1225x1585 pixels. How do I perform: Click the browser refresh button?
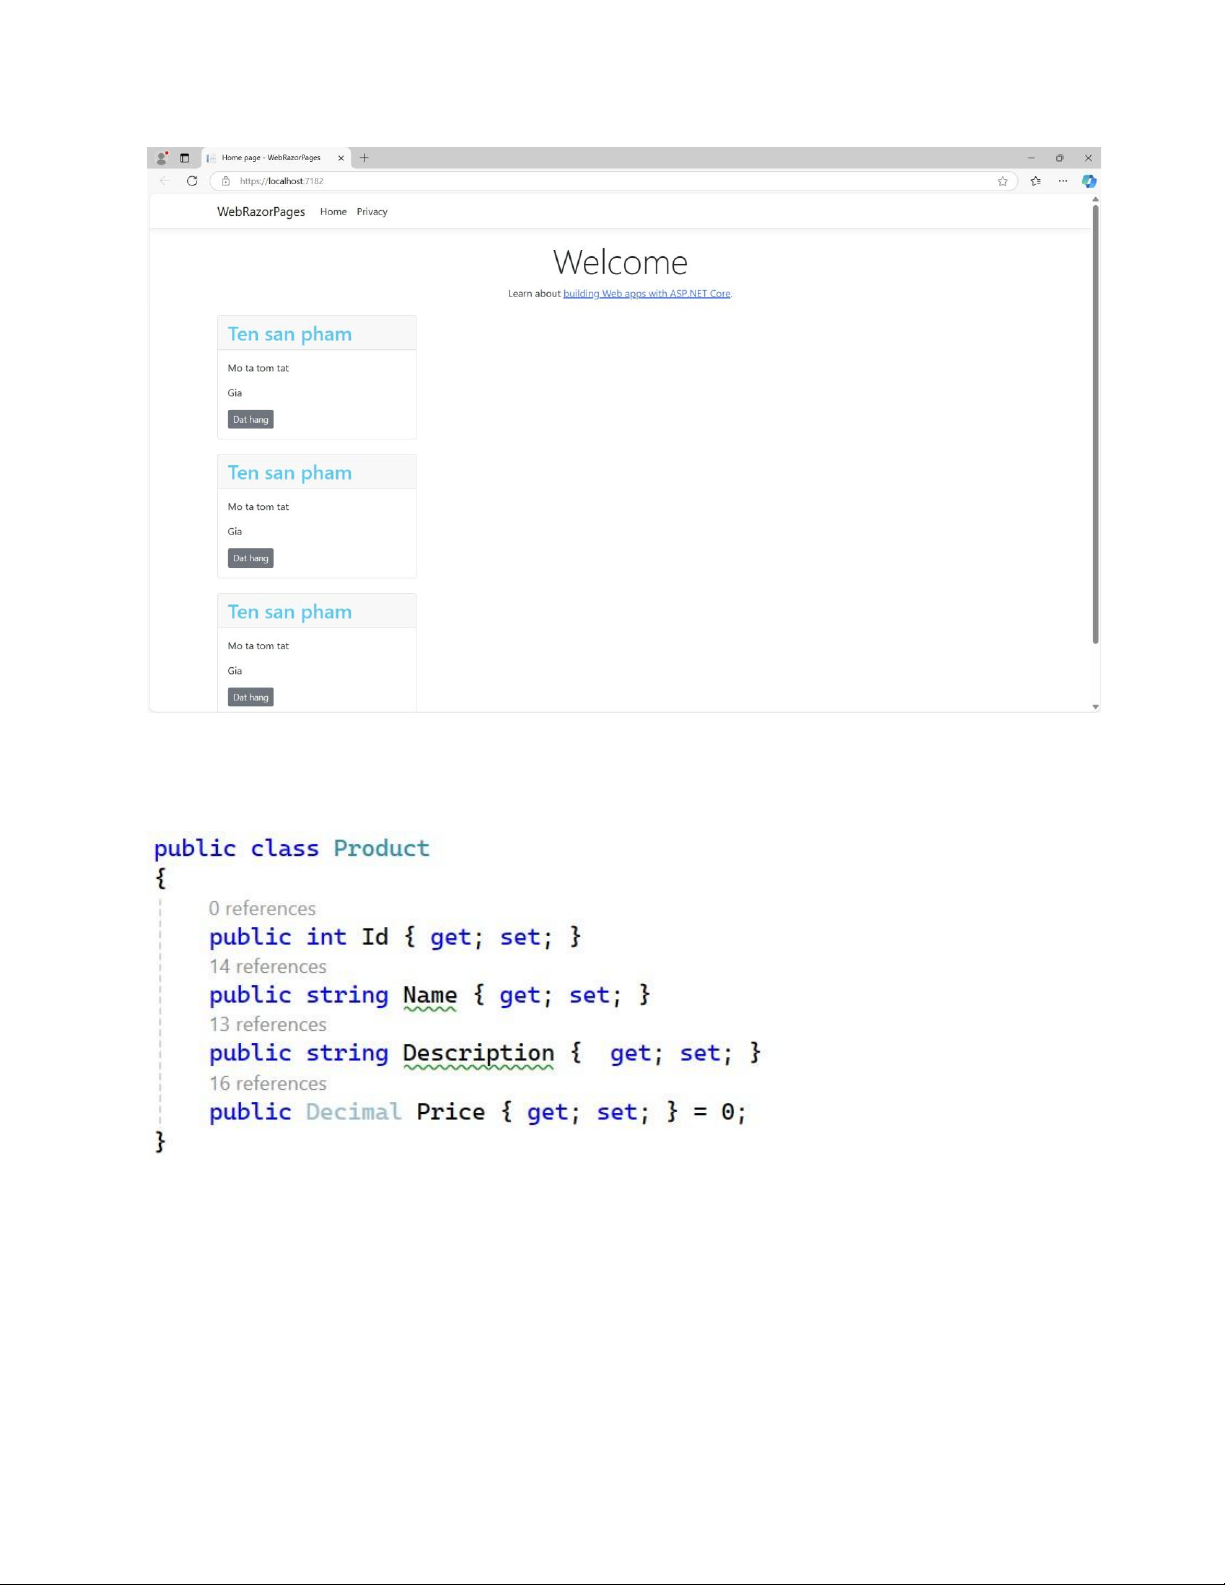(x=192, y=181)
